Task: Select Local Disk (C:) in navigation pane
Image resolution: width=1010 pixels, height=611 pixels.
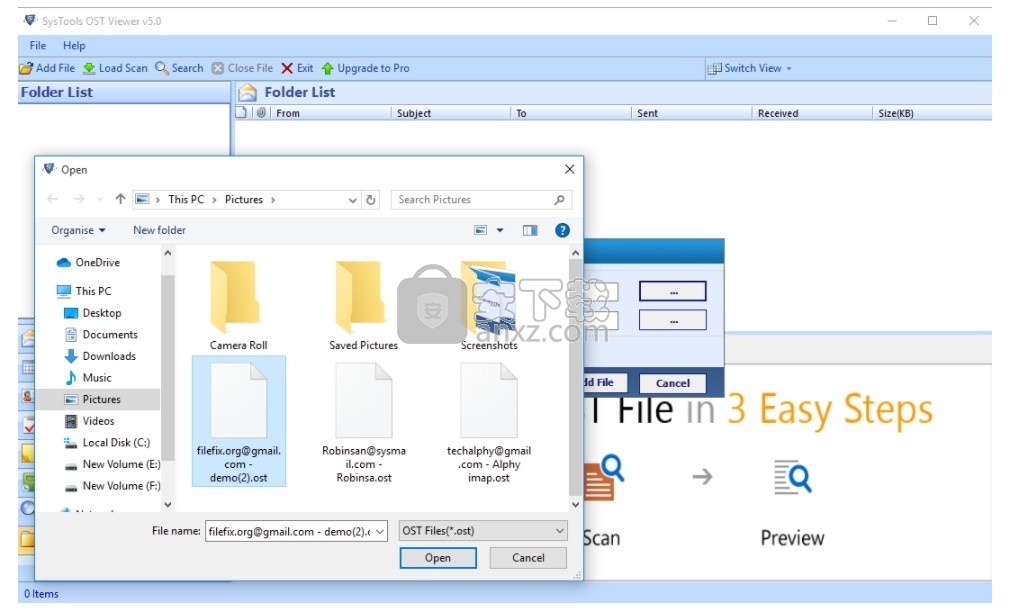Action: [x=107, y=443]
